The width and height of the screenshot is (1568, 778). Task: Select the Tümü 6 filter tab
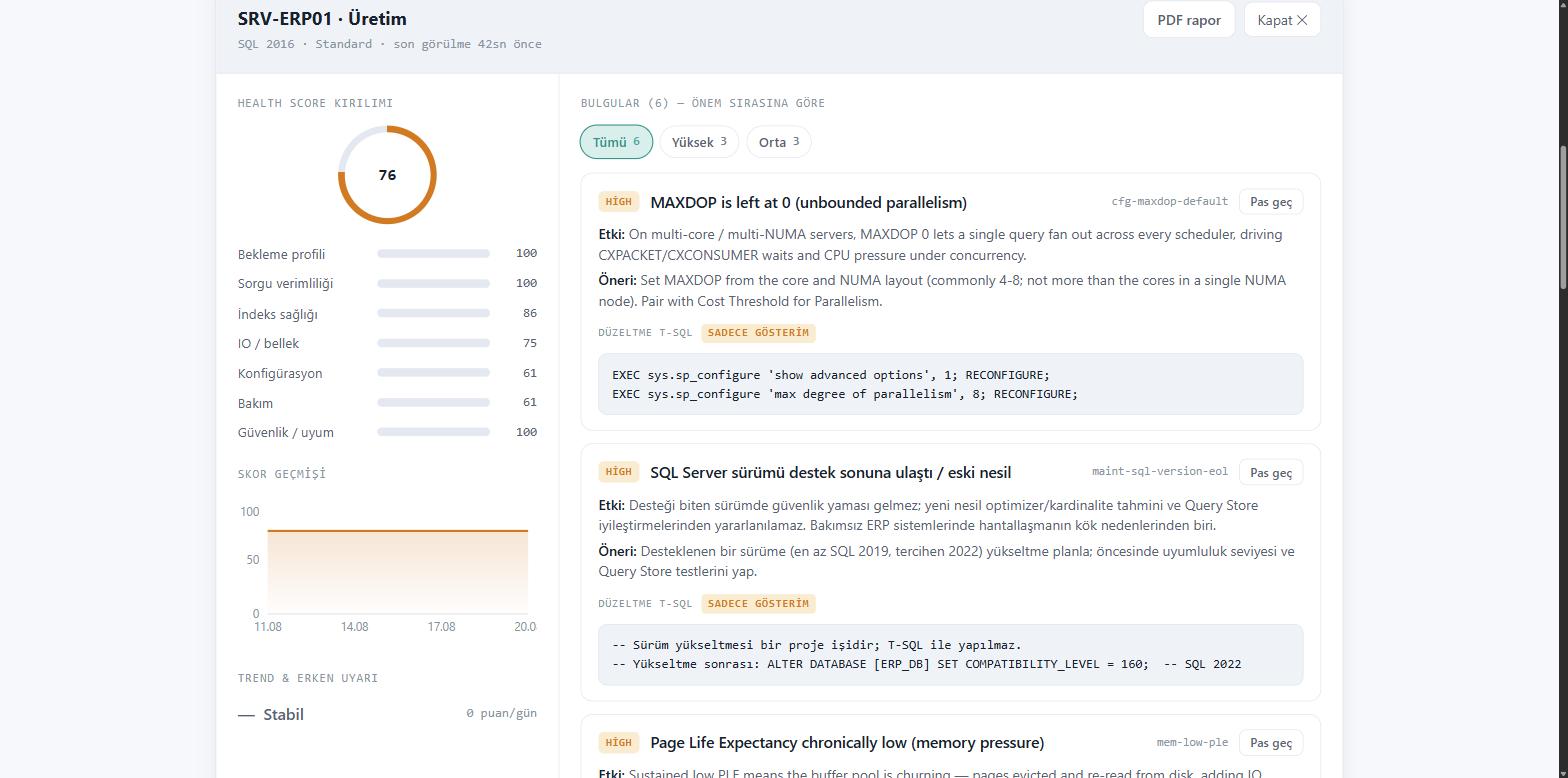click(616, 142)
